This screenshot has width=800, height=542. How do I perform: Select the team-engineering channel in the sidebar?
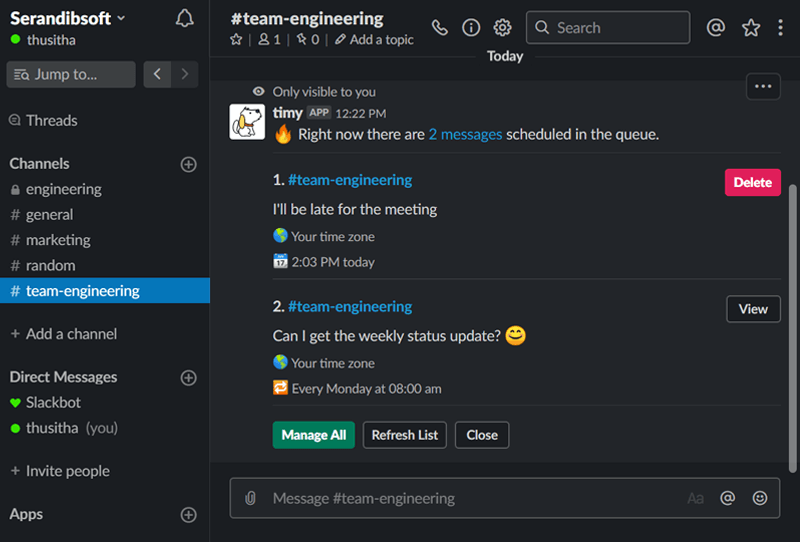pos(105,290)
